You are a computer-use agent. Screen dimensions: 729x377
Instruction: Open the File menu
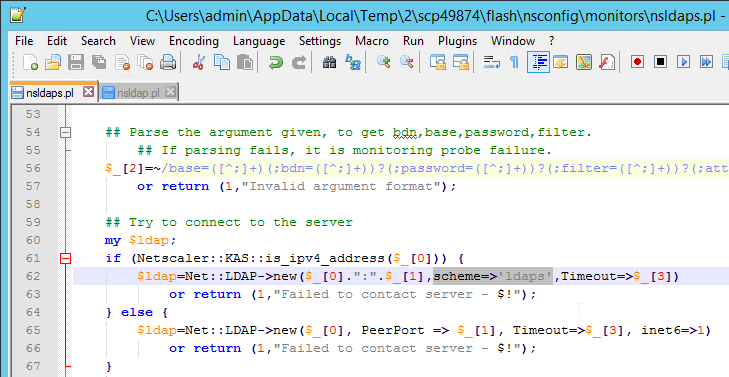pyautogui.click(x=24, y=41)
